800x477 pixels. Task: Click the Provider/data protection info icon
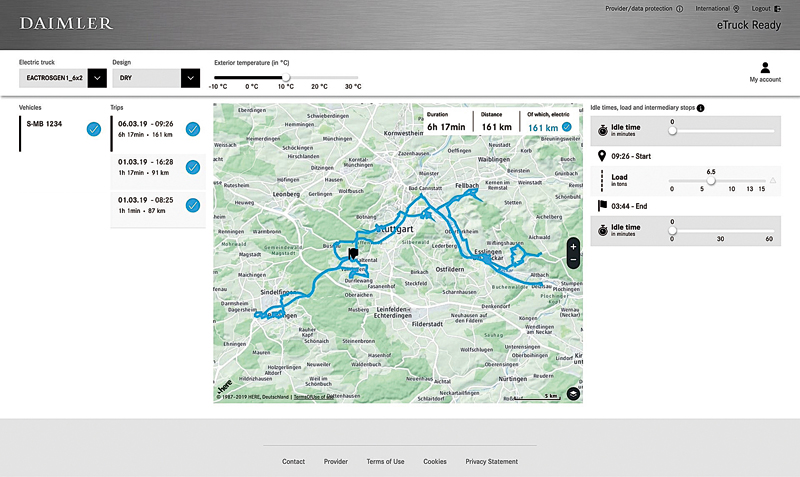(x=679, y=8)
